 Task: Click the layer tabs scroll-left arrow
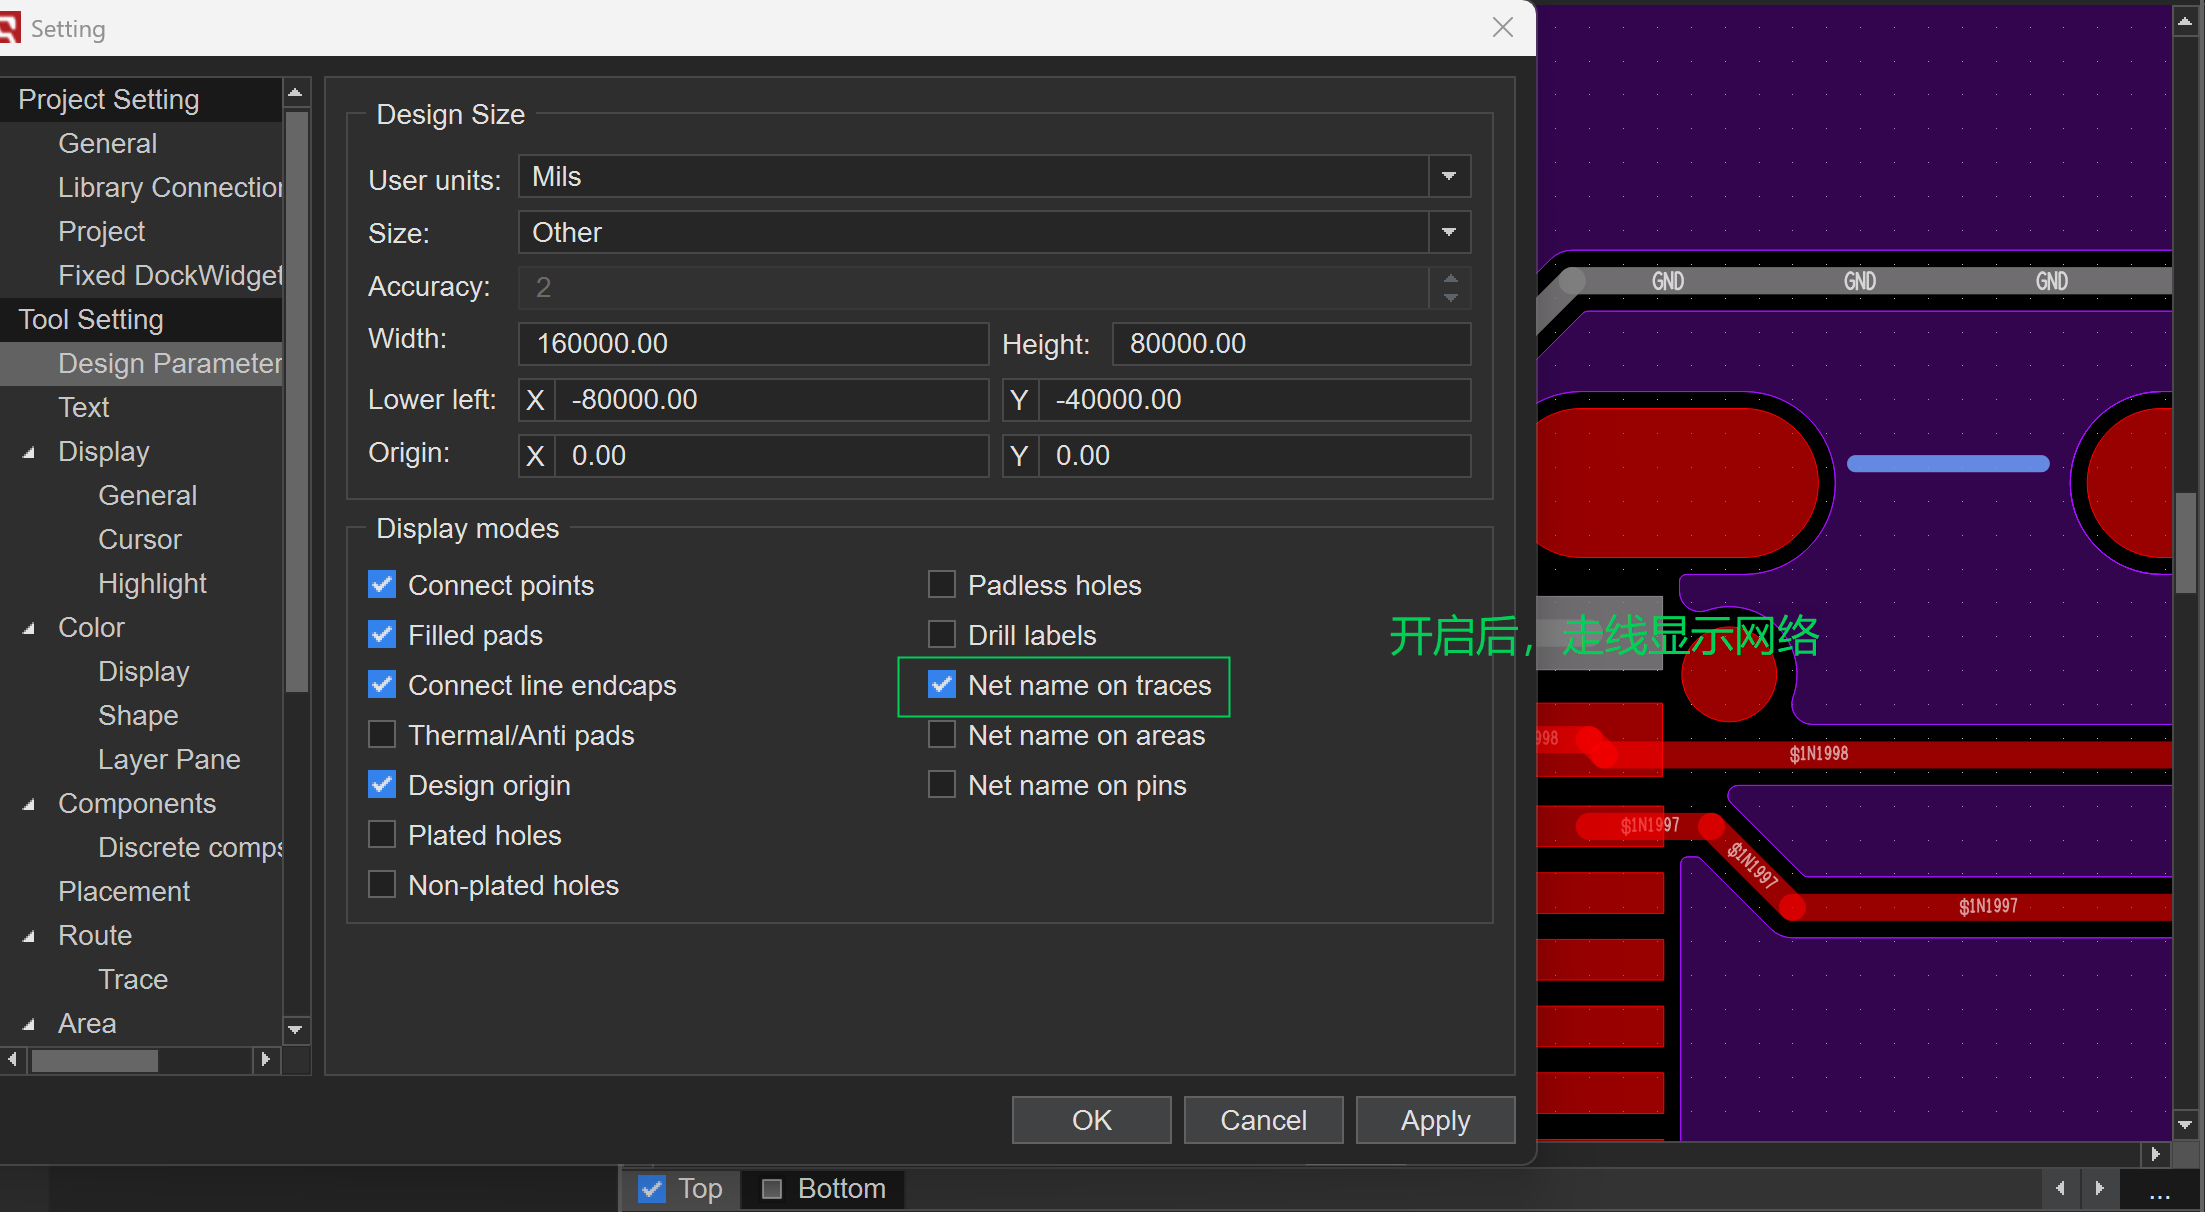[2060, 1188]
